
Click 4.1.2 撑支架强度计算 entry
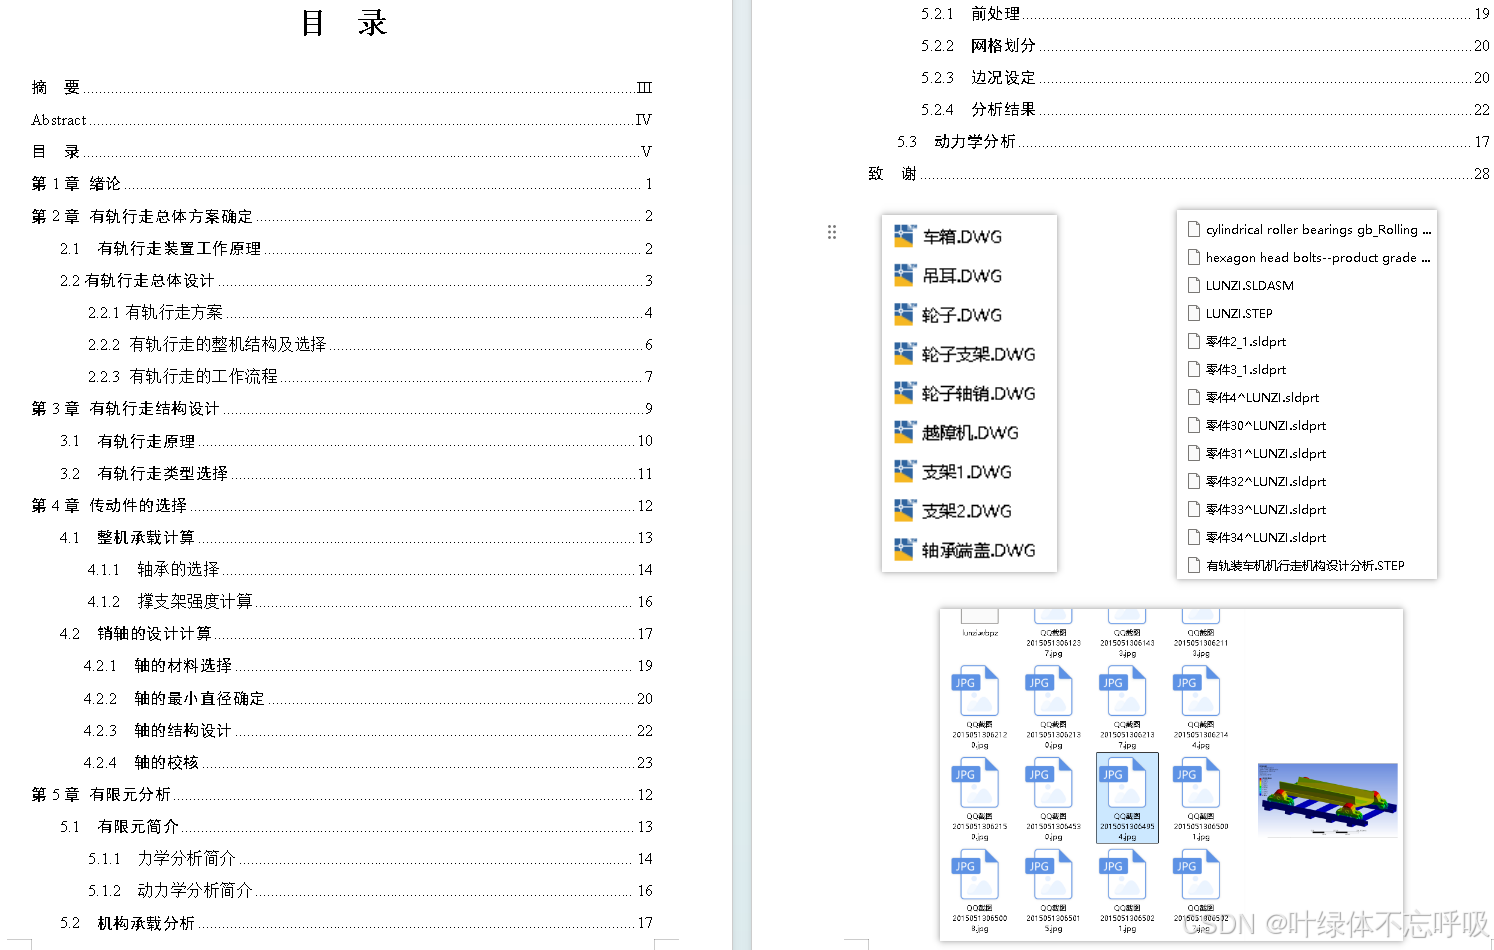coord(370,601)
